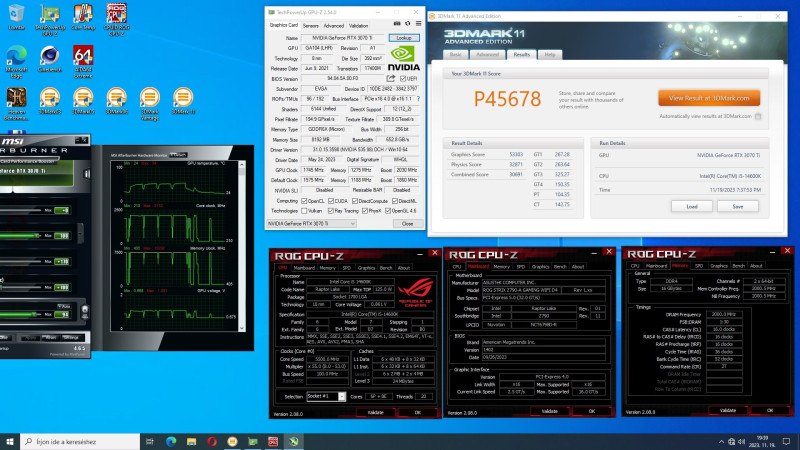Click Close button in GPU-Z
800x450 pixels.
[x=407, y=223]
